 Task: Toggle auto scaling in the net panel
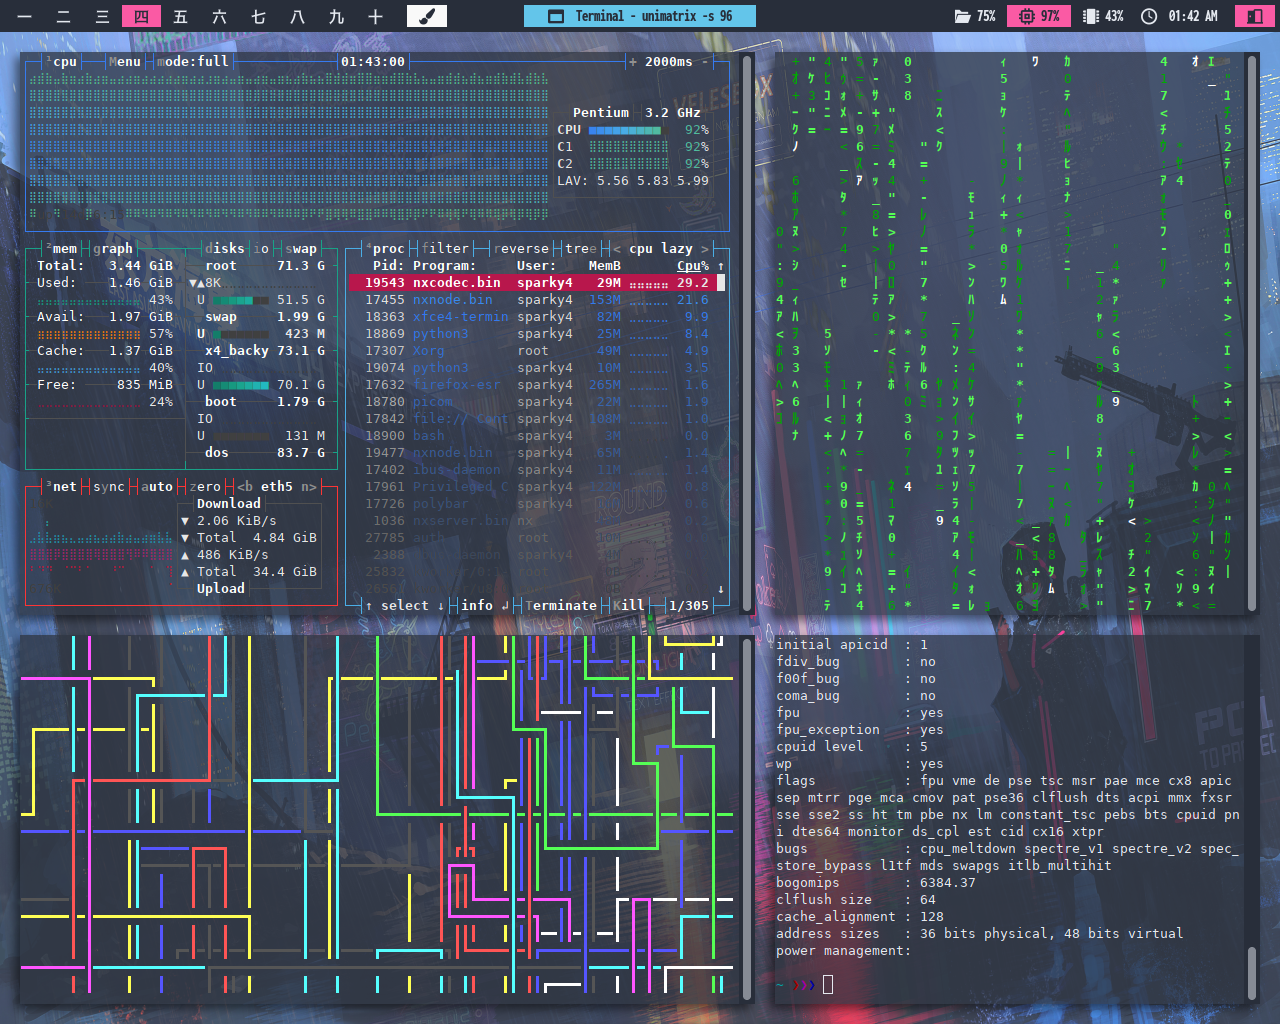pyautogui.click(x=156, y=487)
